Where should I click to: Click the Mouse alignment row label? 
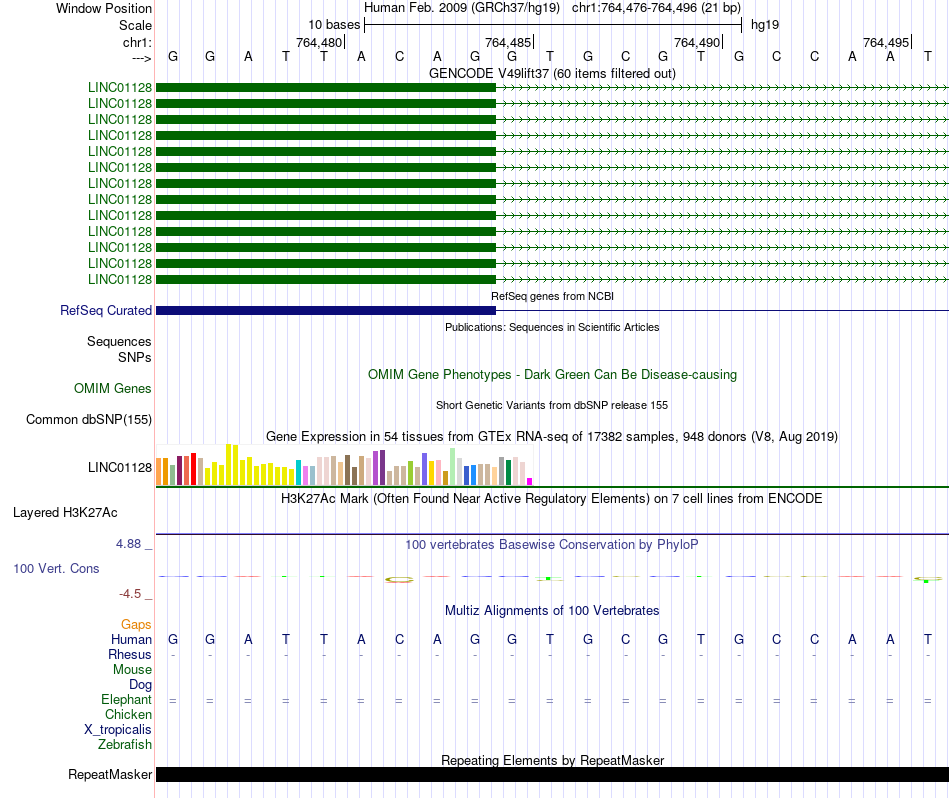[133, 670]
